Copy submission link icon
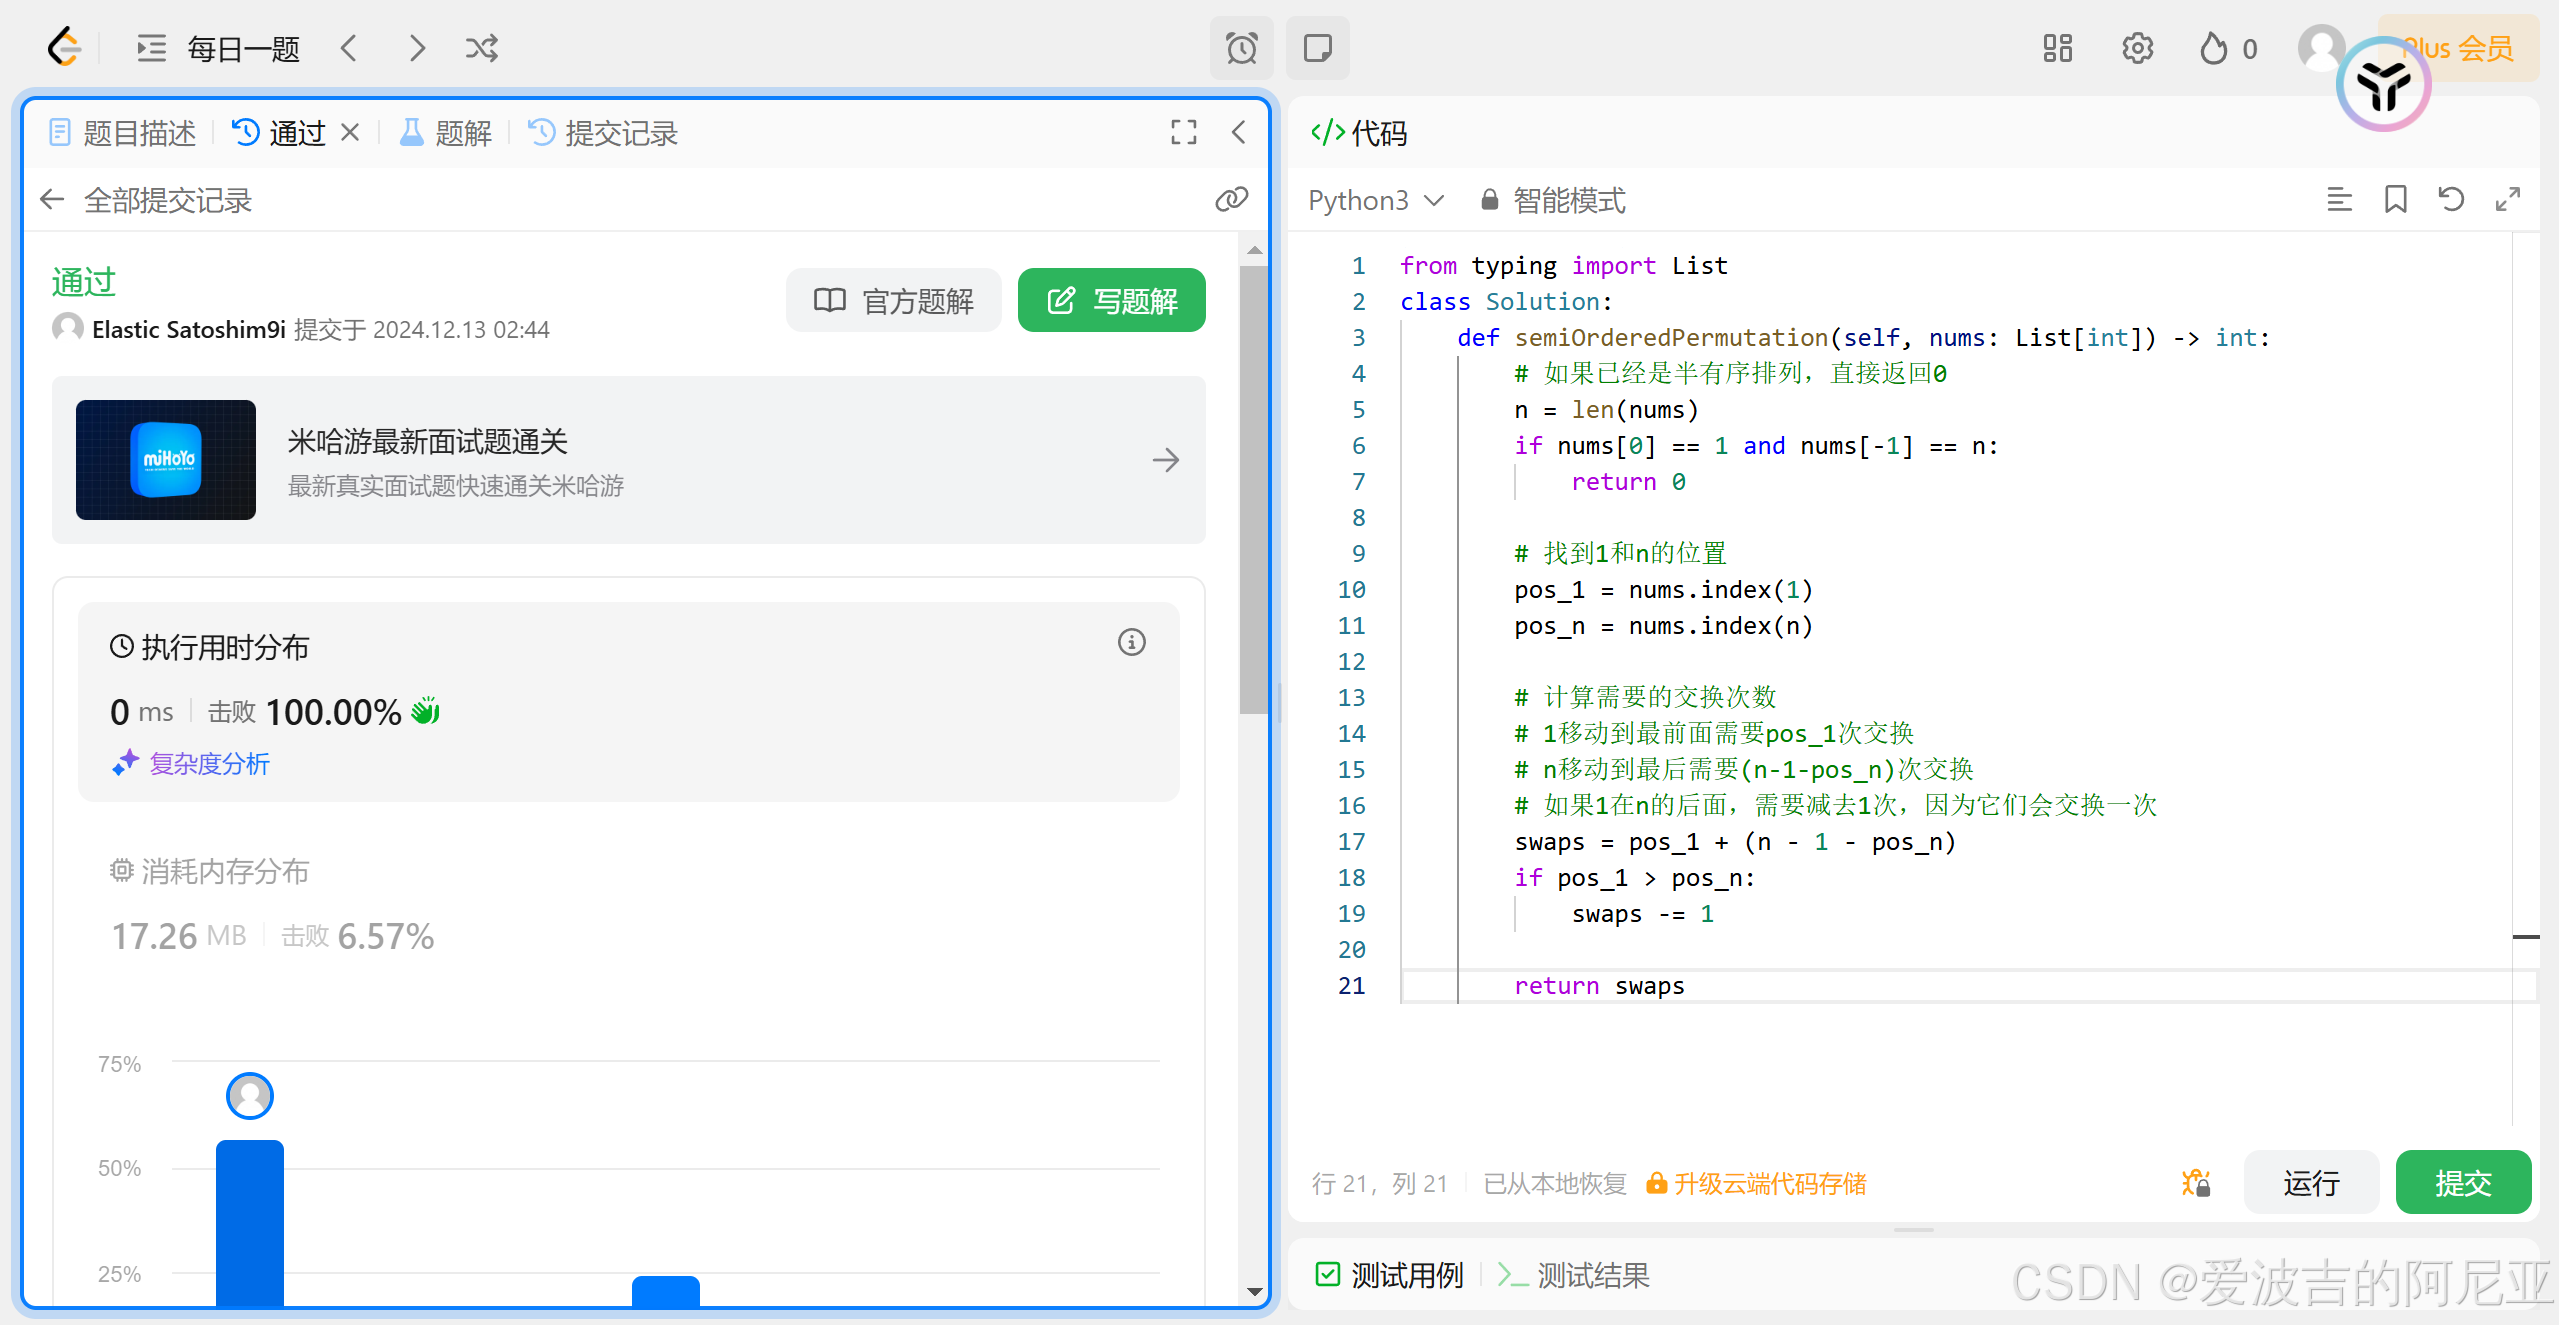 click(1231, 200)
